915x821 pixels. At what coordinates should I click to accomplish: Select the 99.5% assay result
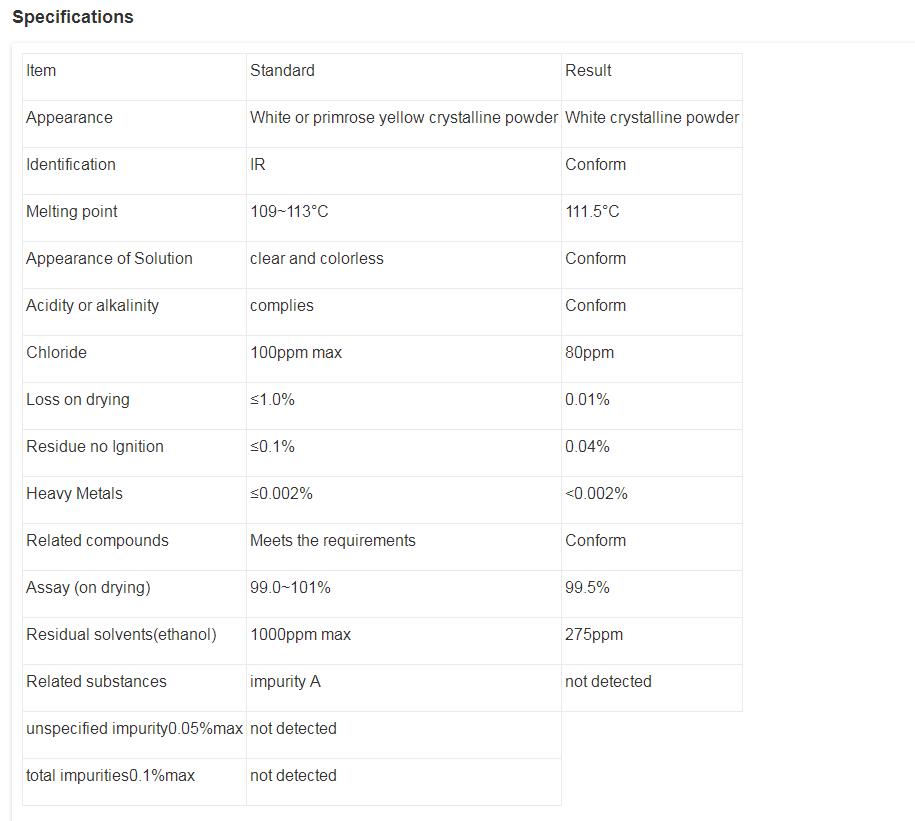[x=587, y=587]
